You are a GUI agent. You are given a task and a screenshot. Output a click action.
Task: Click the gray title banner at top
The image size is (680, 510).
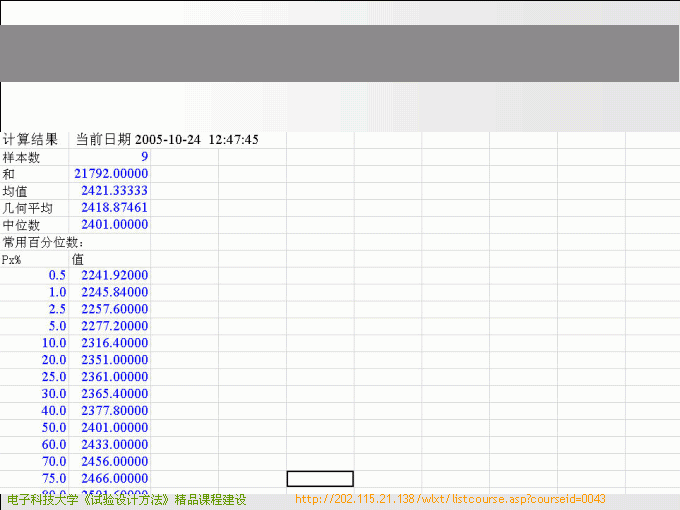point(340,53)
